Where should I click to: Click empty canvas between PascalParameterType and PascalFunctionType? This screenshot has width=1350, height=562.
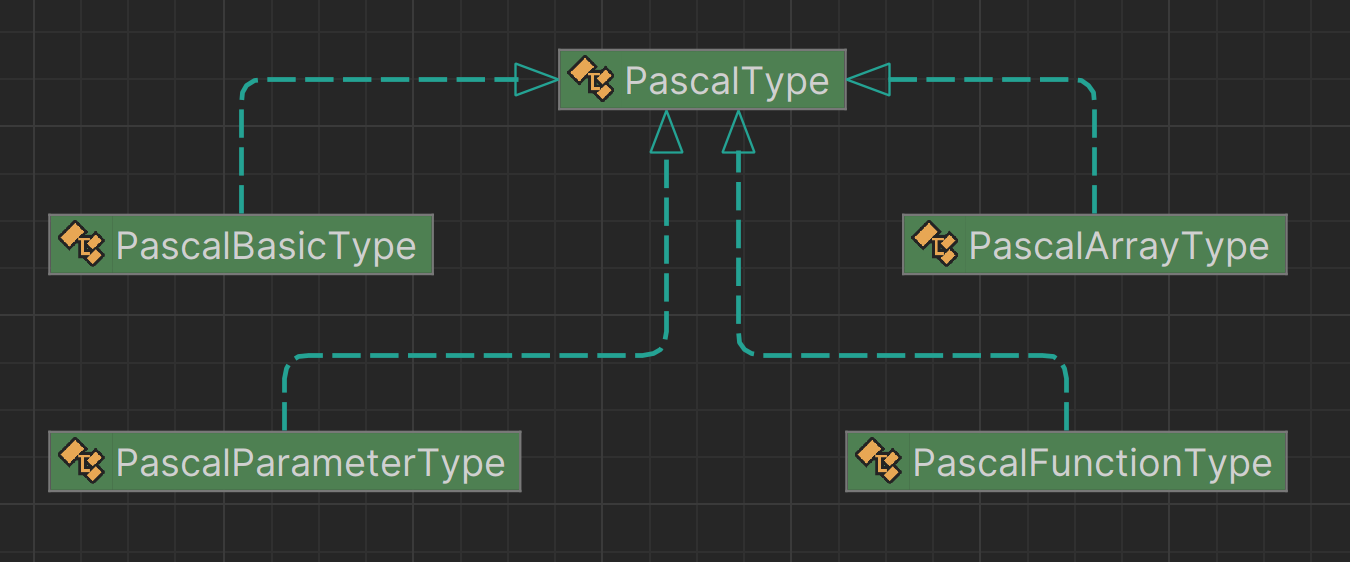tap(680, 463)
